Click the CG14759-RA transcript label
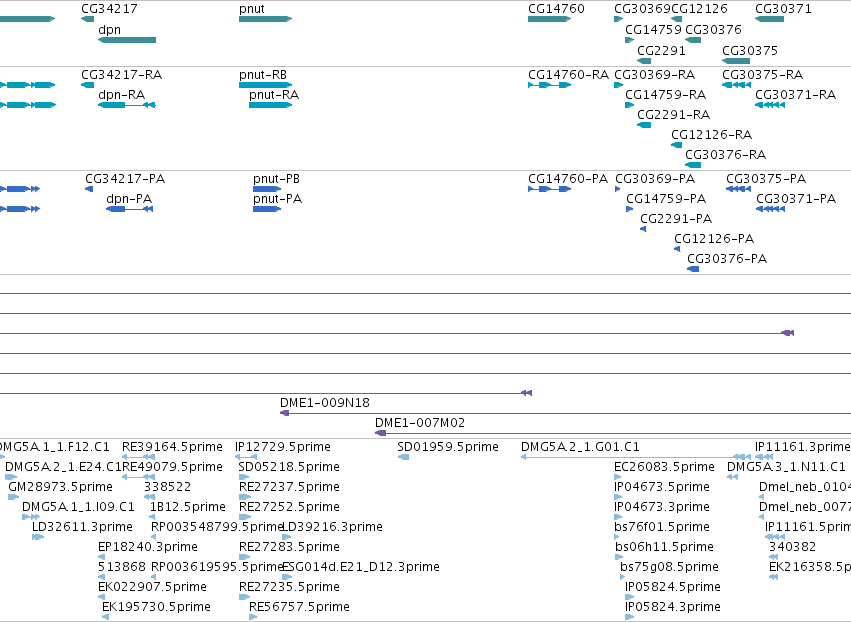 665,94
